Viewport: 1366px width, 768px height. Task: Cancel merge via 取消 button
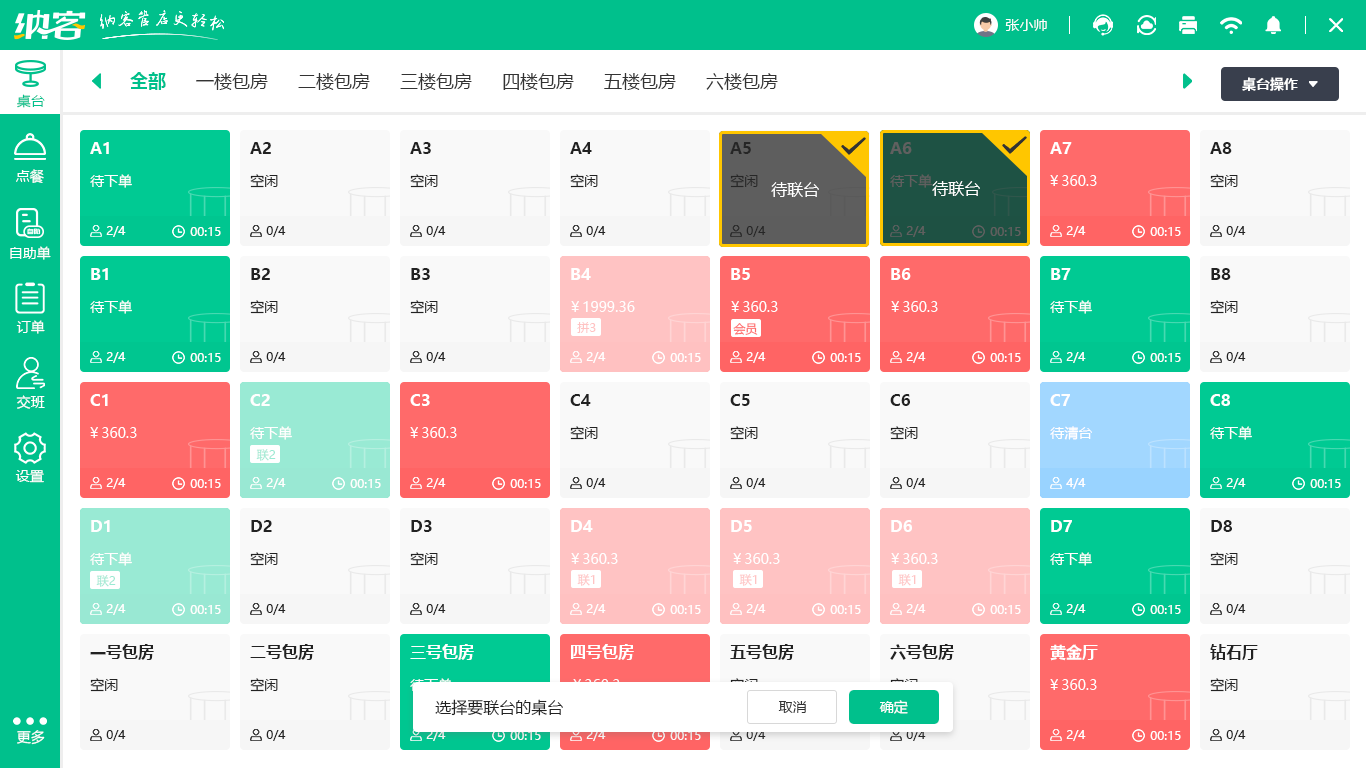[791, 707]
